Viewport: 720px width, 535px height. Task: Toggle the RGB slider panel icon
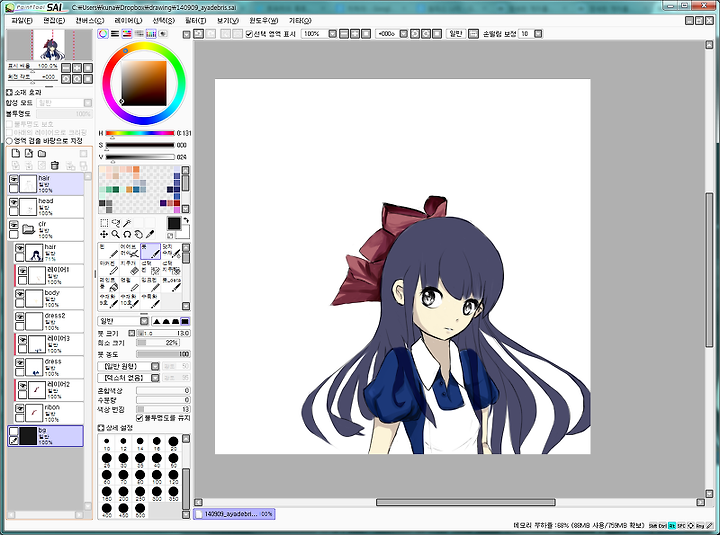point(115,34)
